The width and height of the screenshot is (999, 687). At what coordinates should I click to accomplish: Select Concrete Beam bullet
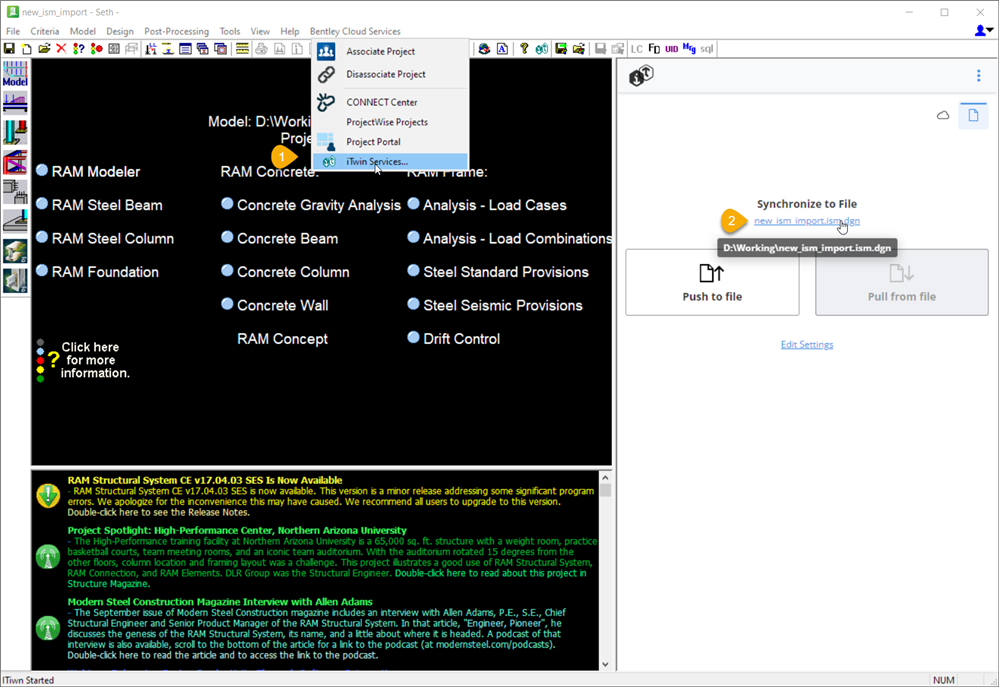[227, 237]
